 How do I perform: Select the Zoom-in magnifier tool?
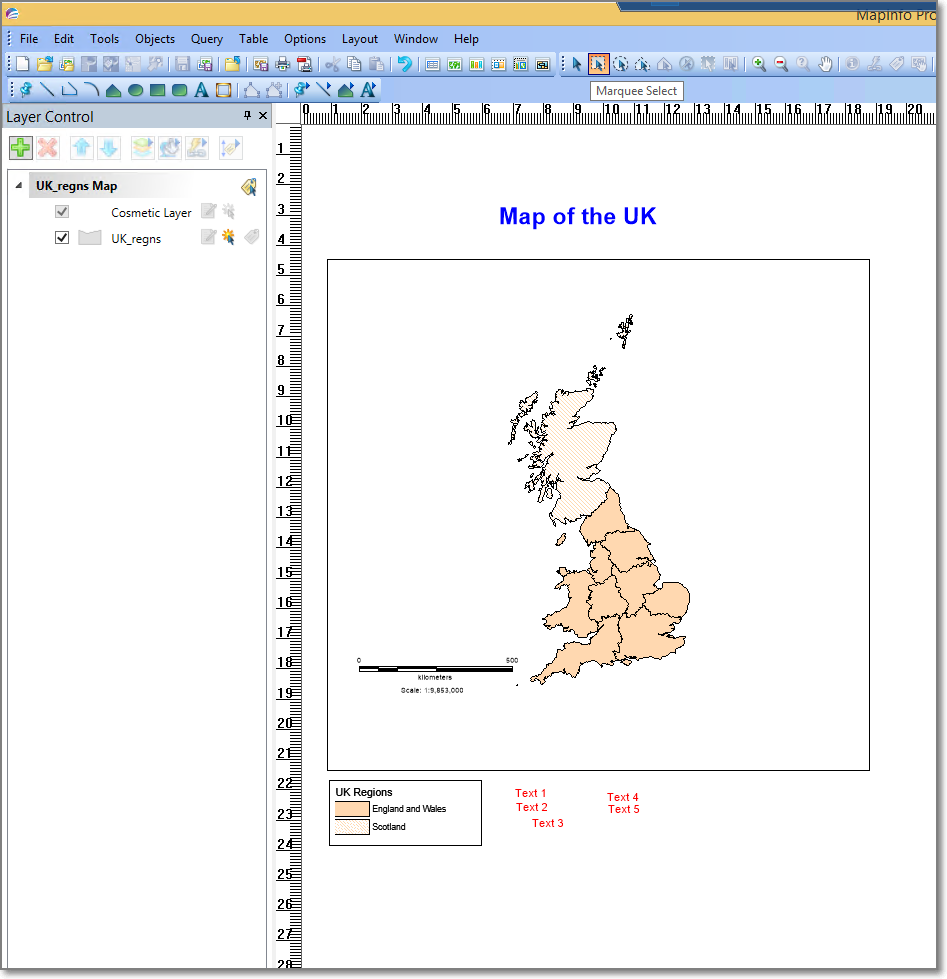(758, 64)
